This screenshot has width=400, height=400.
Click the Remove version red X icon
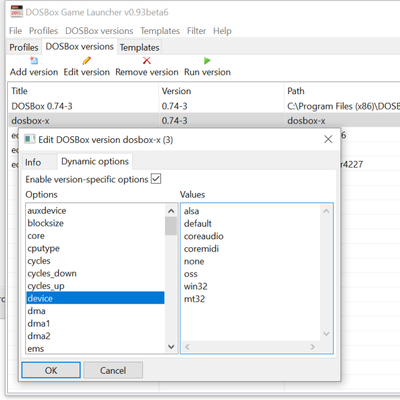[147, 61]
